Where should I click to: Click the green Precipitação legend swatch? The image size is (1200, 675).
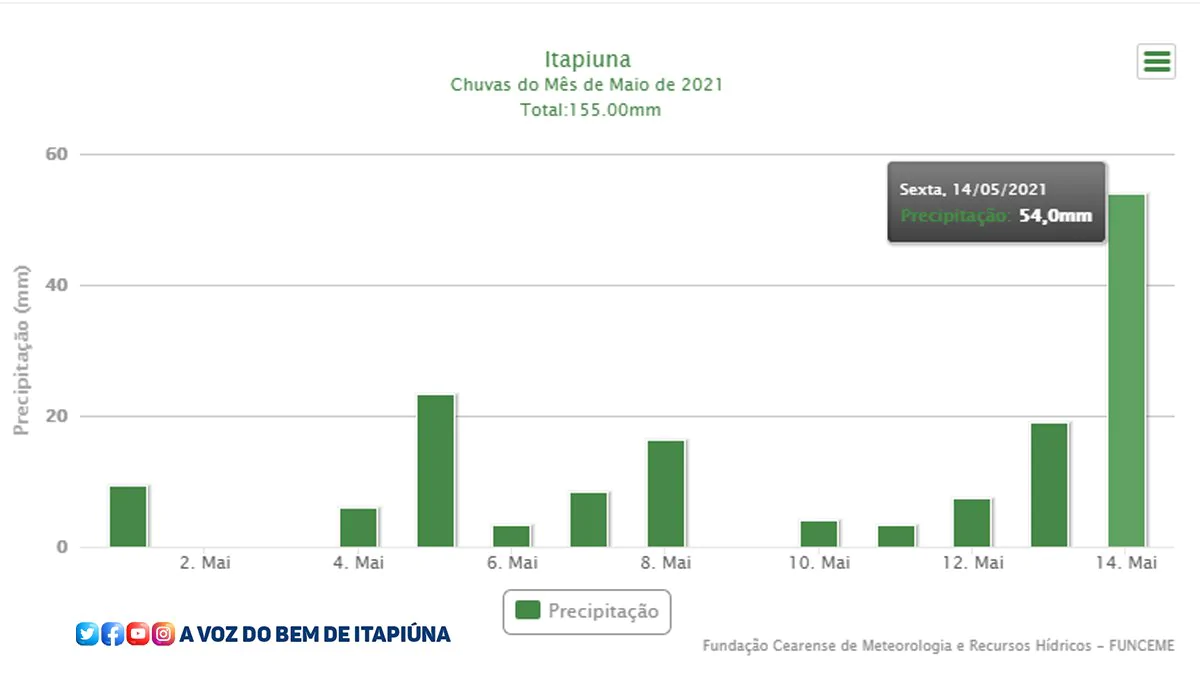527,611
